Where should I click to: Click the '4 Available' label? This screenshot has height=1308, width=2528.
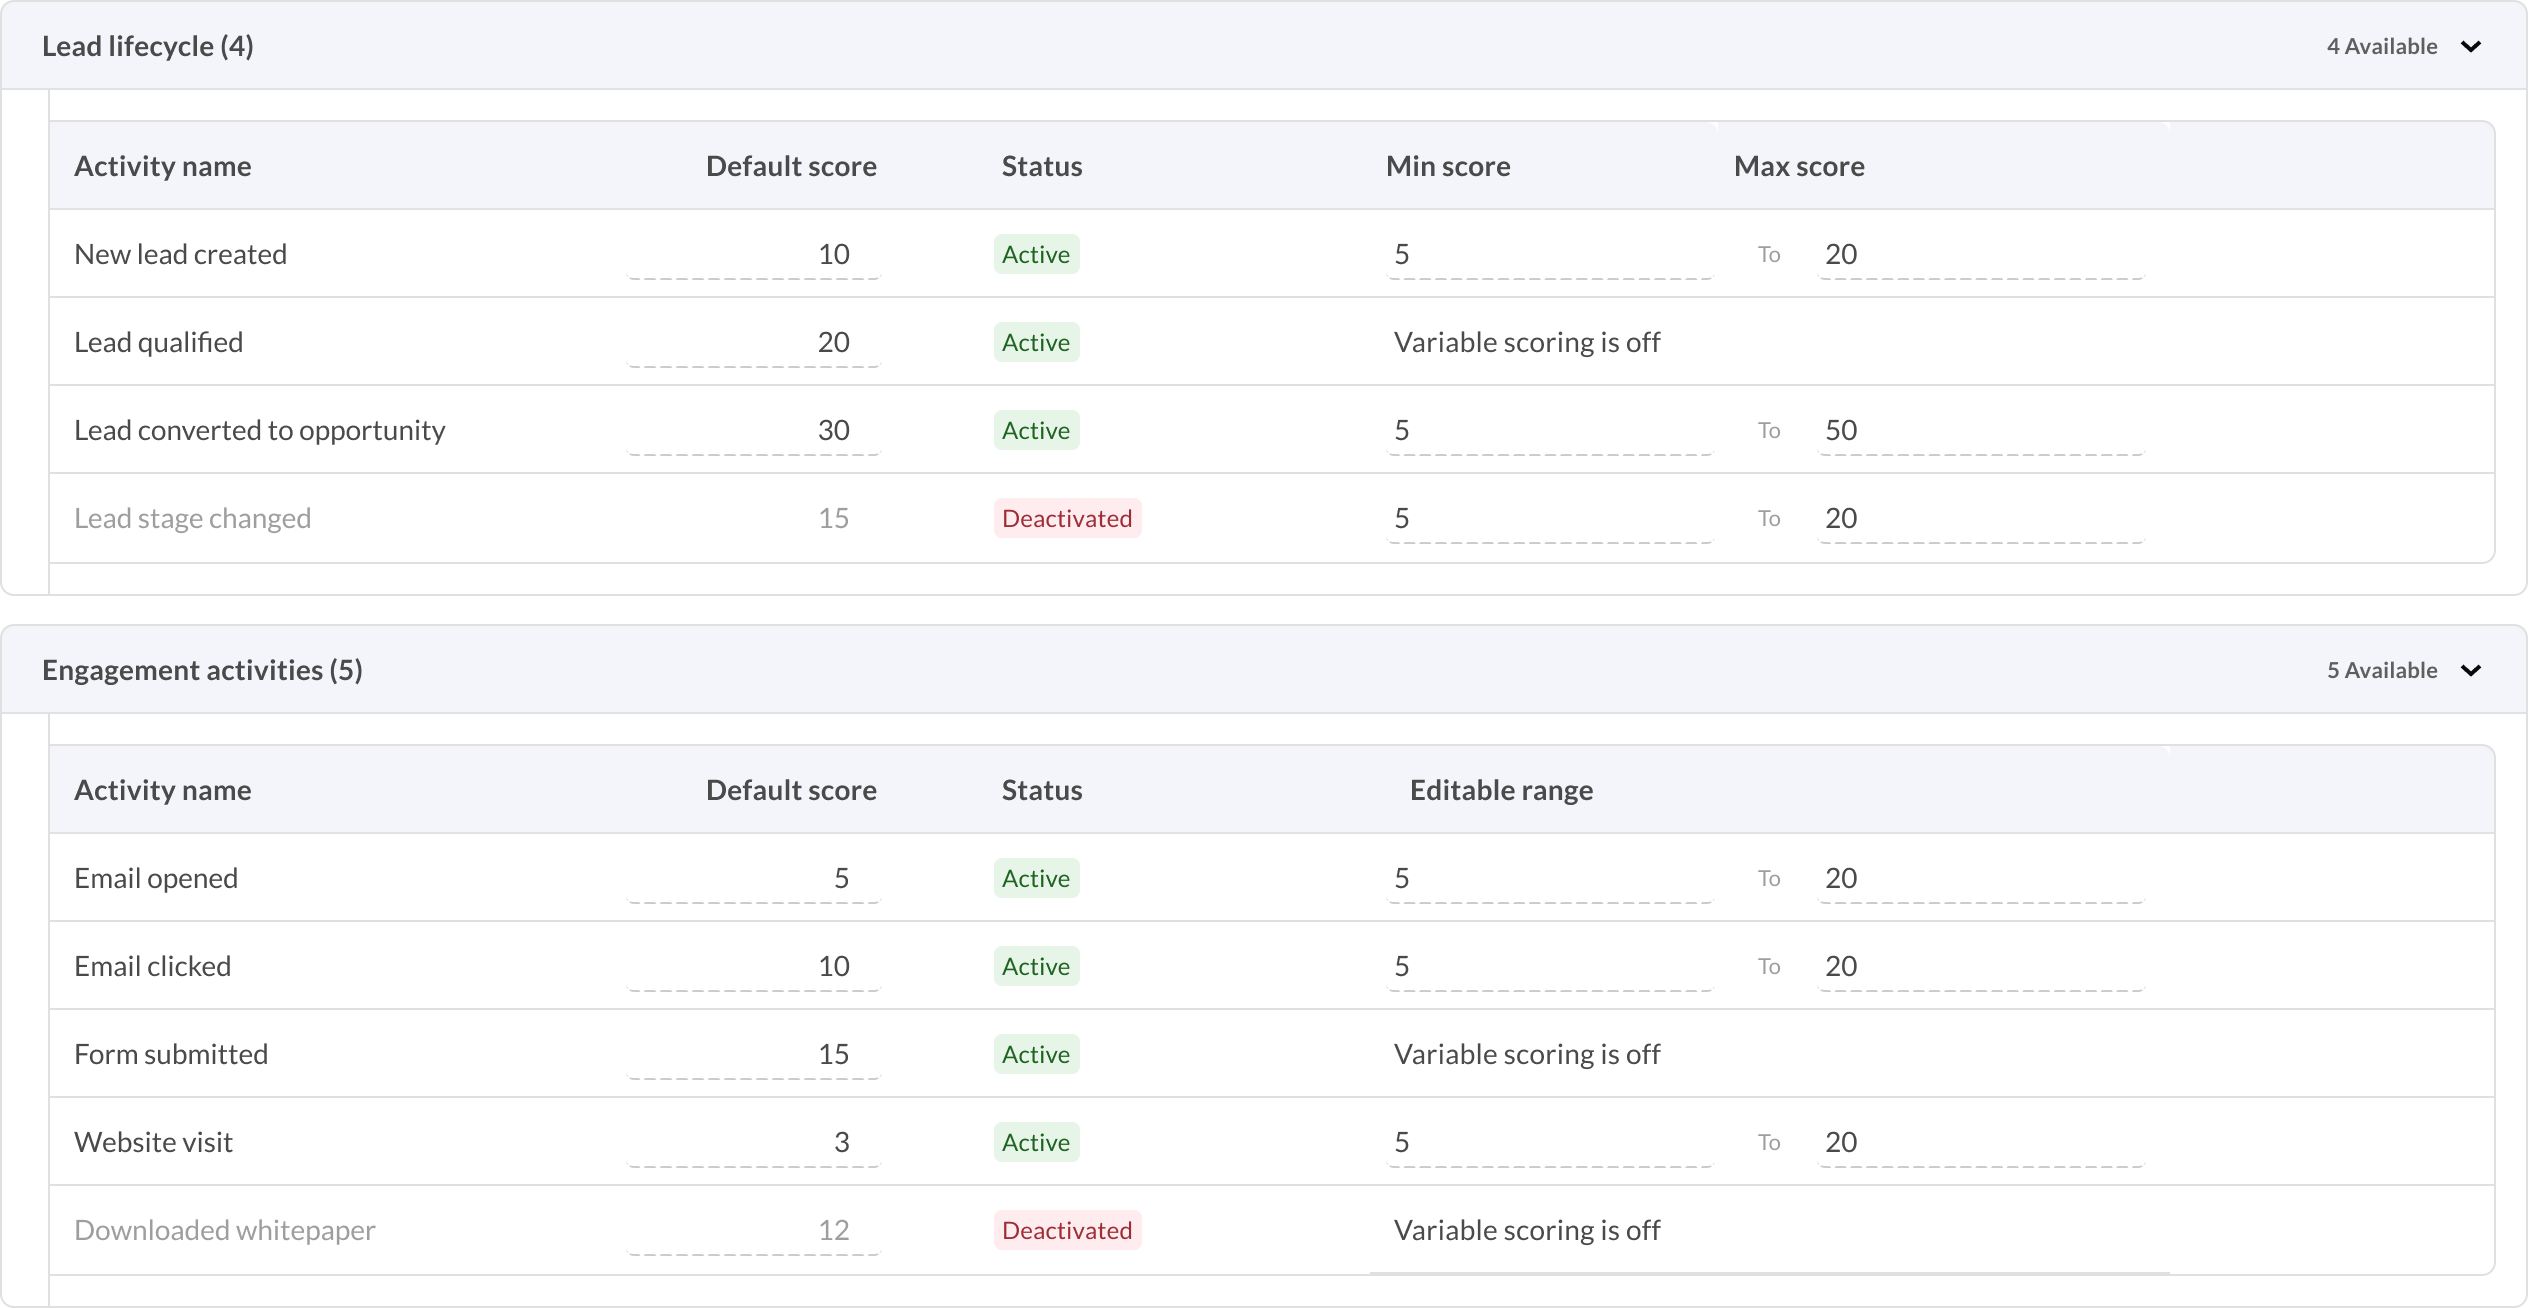pyautogui.click(x=2381, y=47)
